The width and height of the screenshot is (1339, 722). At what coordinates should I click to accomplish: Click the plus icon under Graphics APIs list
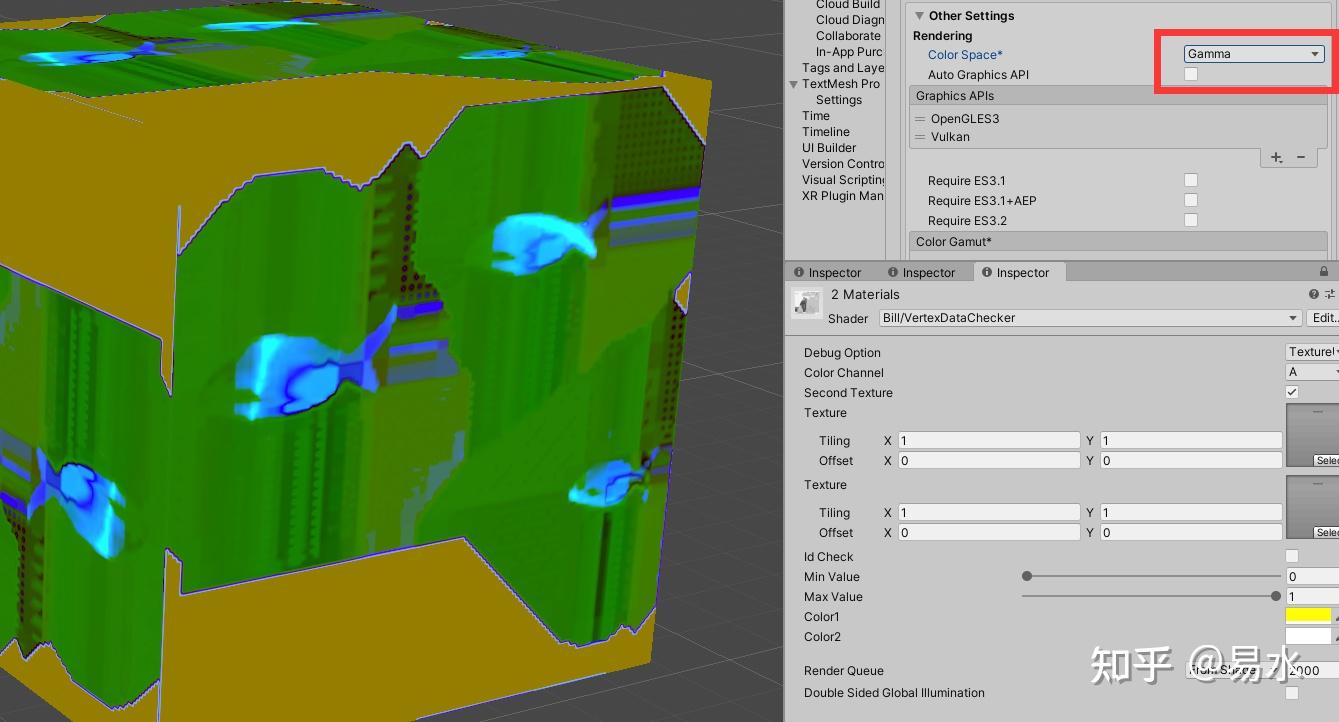(x=1276, y=157)
